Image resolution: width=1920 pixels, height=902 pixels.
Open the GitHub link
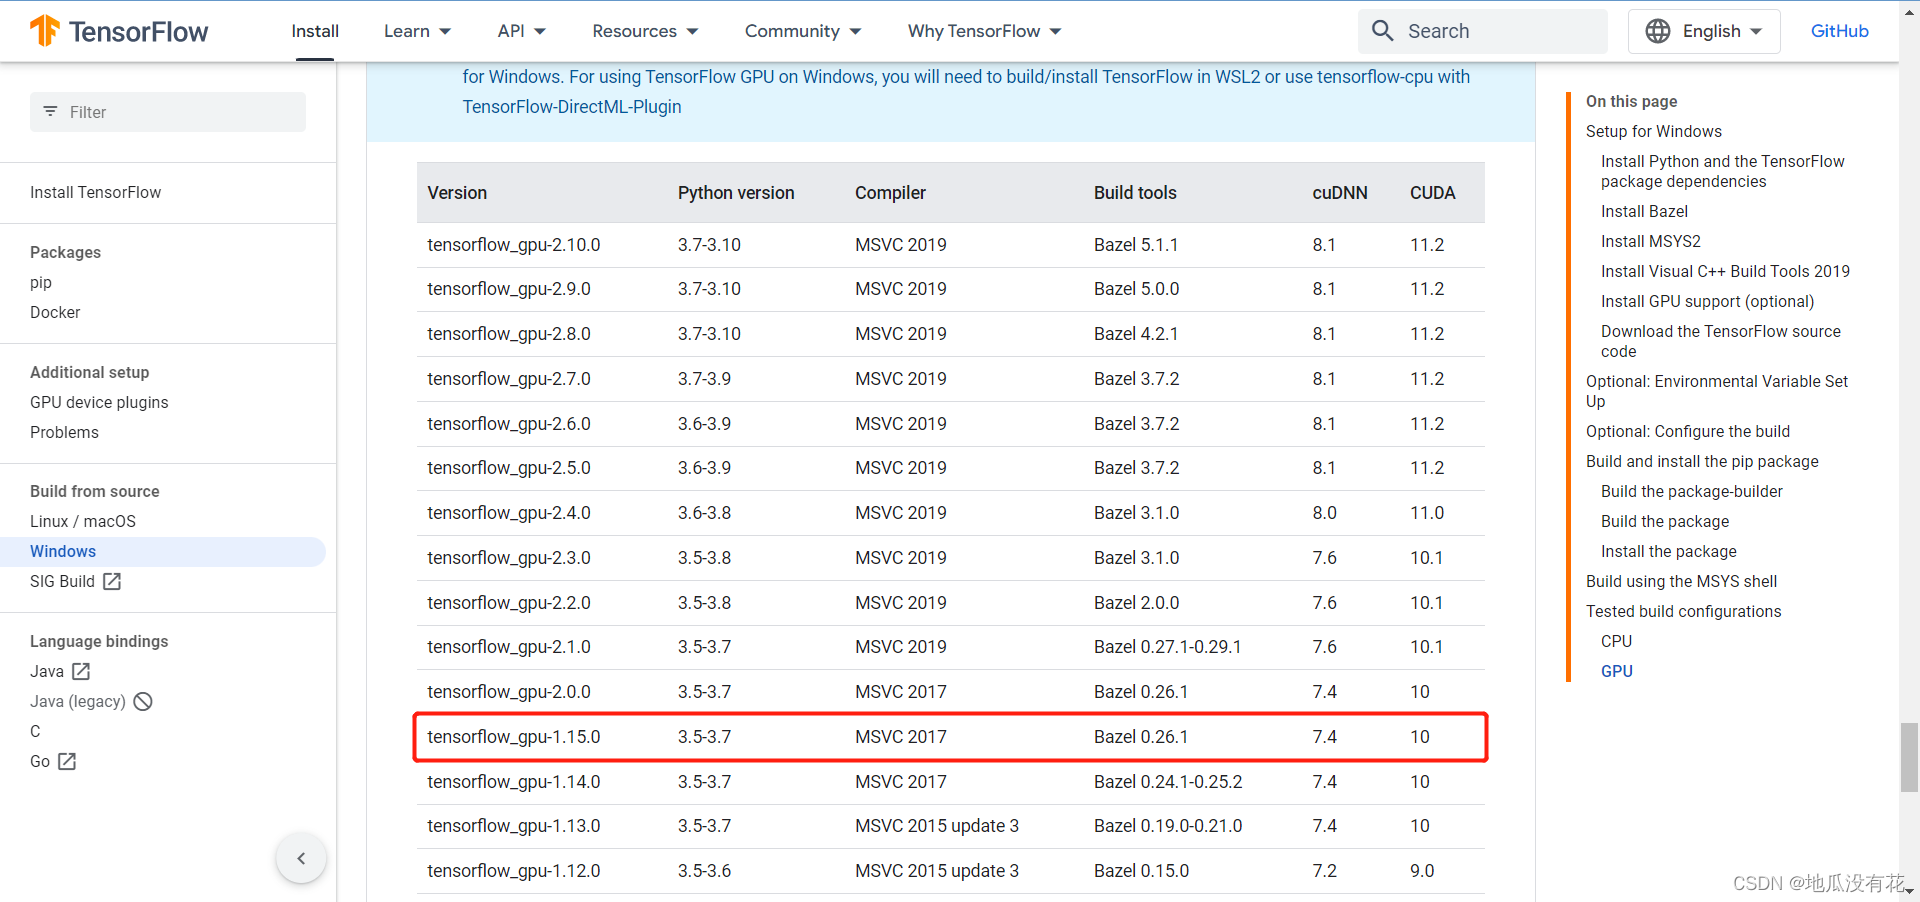coord(1839,31)
